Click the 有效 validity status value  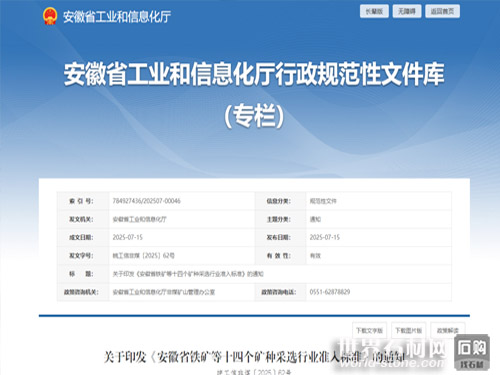coord(315,256)
